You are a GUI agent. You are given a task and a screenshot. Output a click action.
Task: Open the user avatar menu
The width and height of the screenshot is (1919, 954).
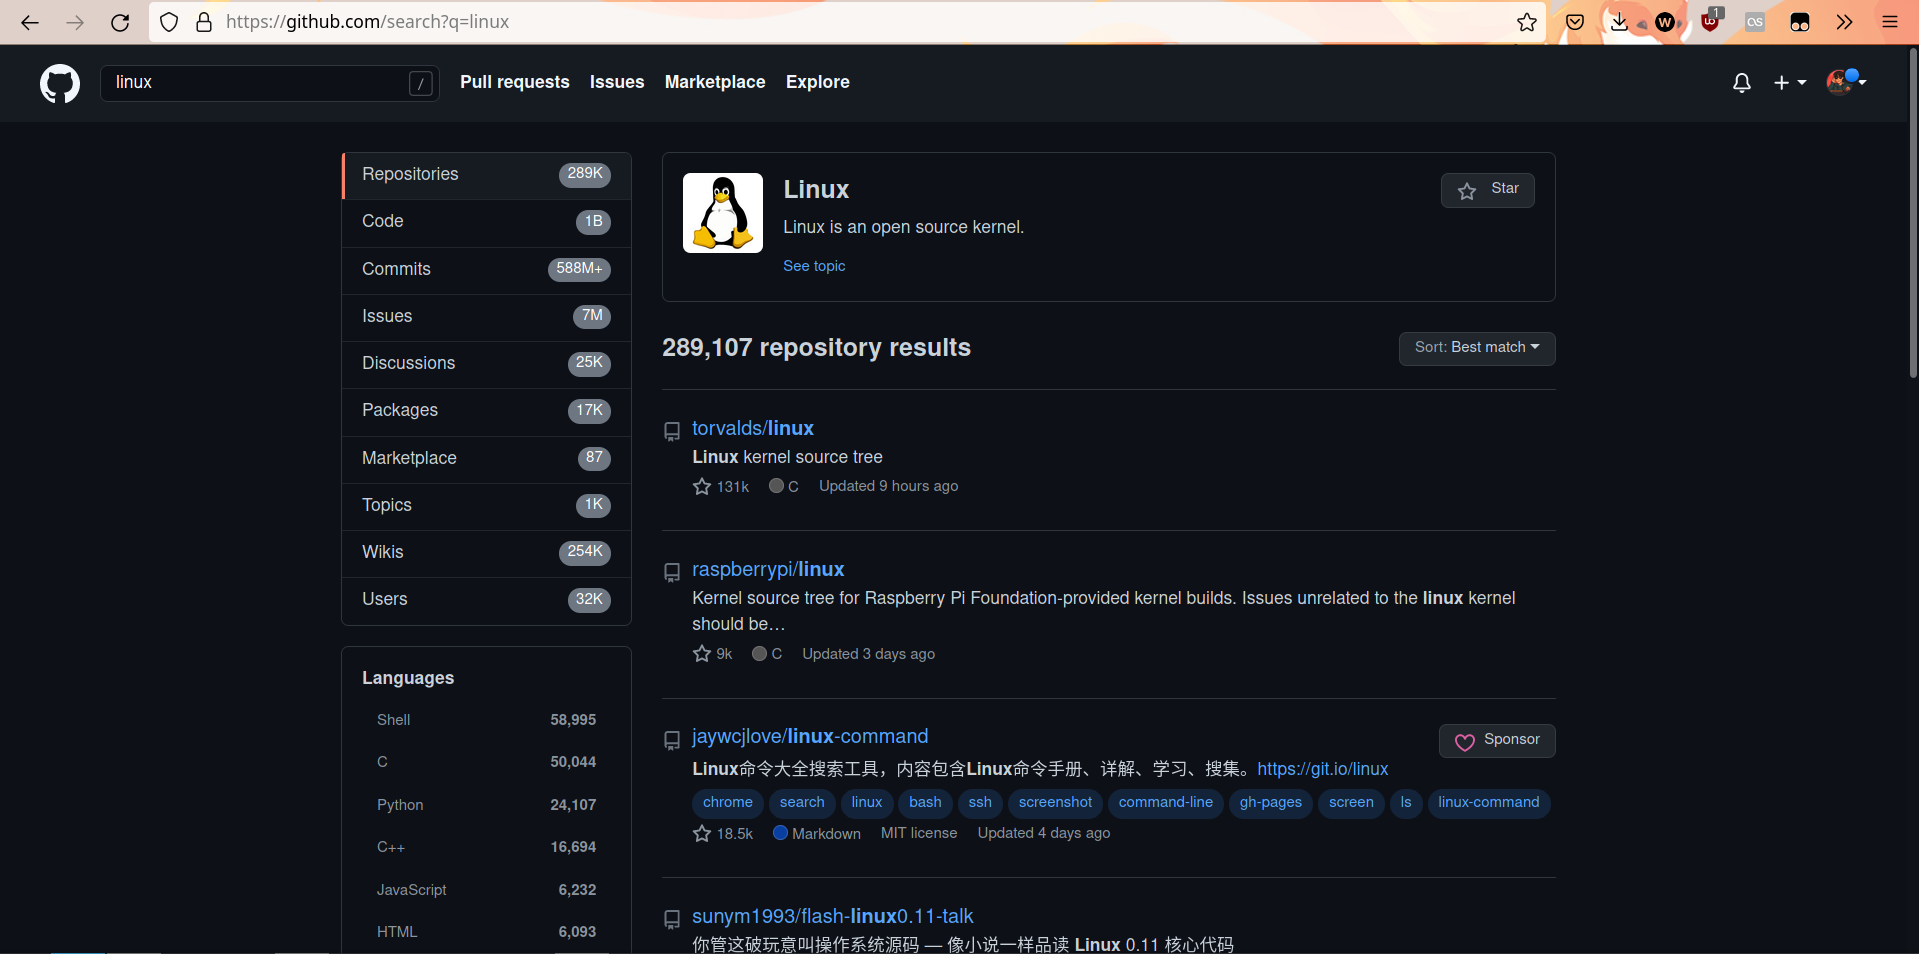(1846, 82)
